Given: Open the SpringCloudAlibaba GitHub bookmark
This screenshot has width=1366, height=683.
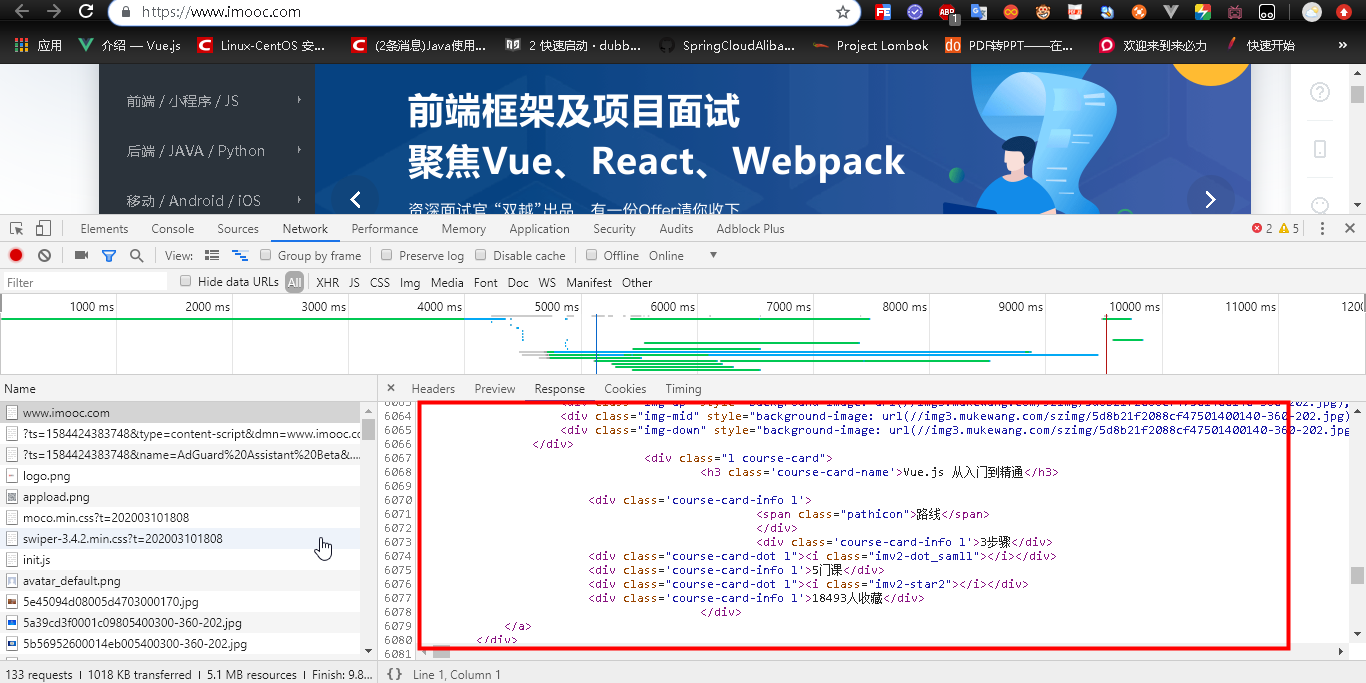Looking at the screenshot, I should 727,45.
